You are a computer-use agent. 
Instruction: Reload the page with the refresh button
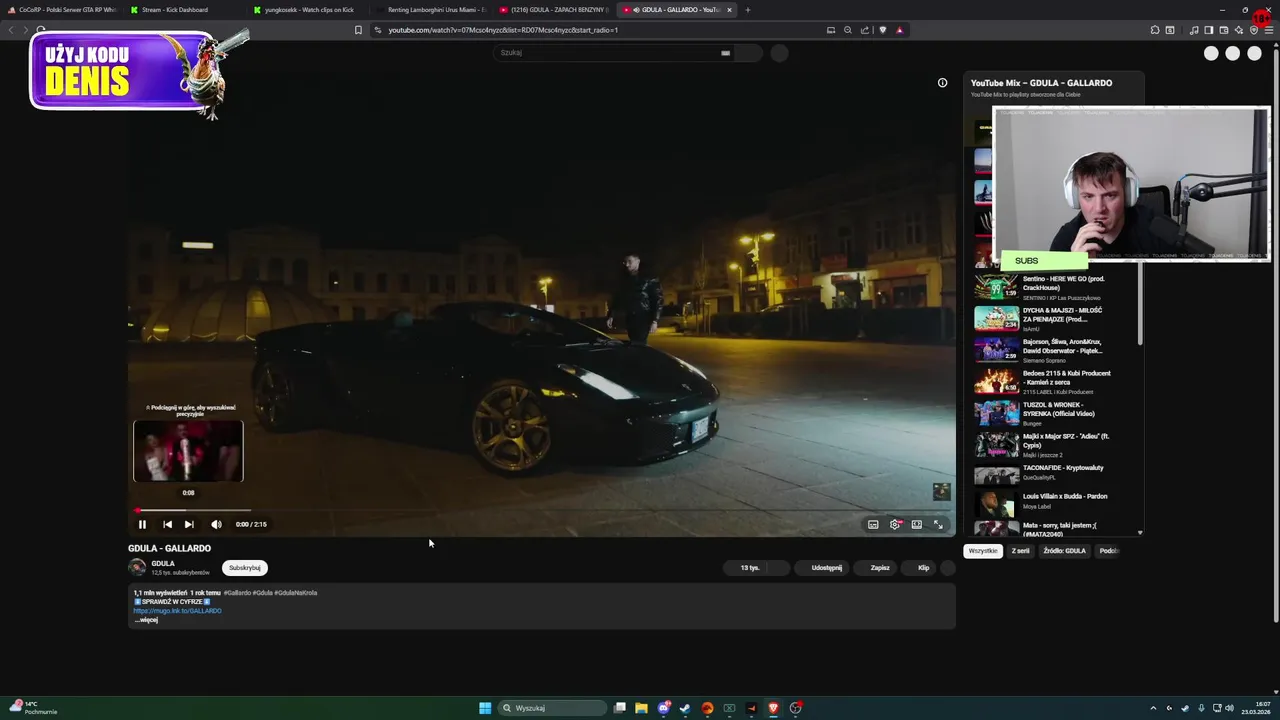(41, 30)
